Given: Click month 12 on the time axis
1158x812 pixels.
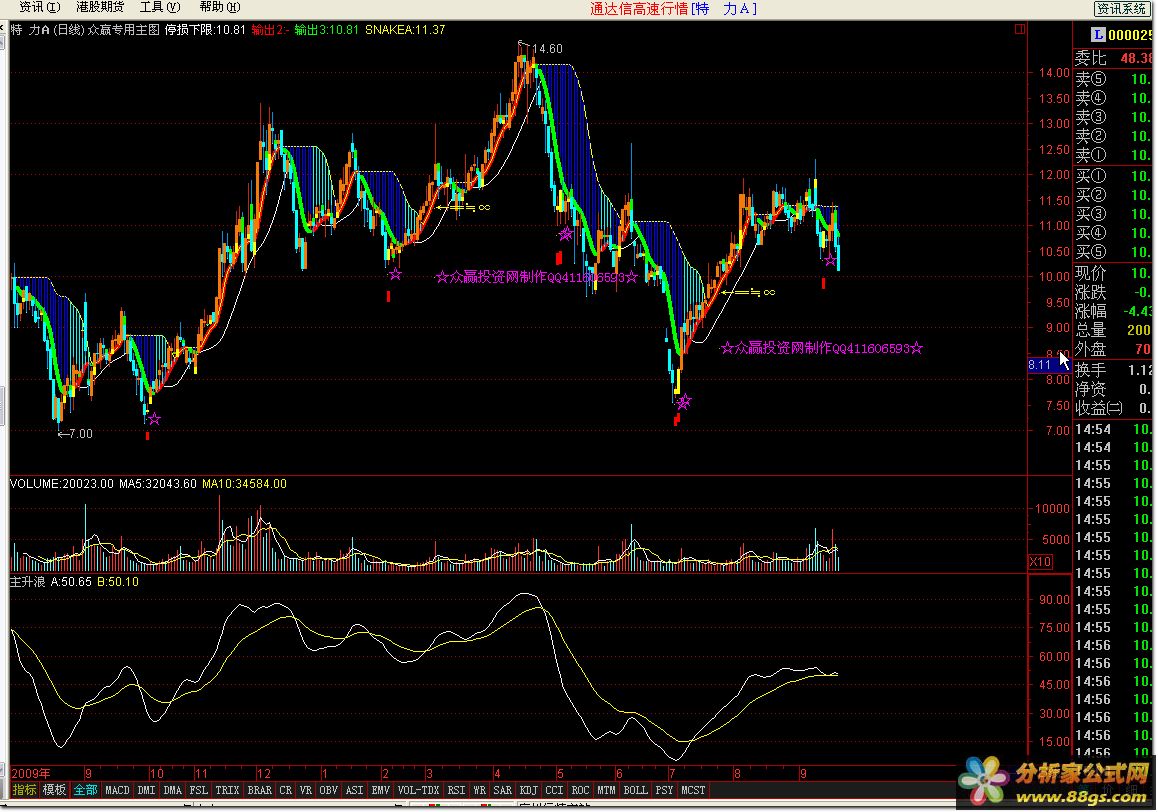Looking at the screenshot, I should 264,774.
